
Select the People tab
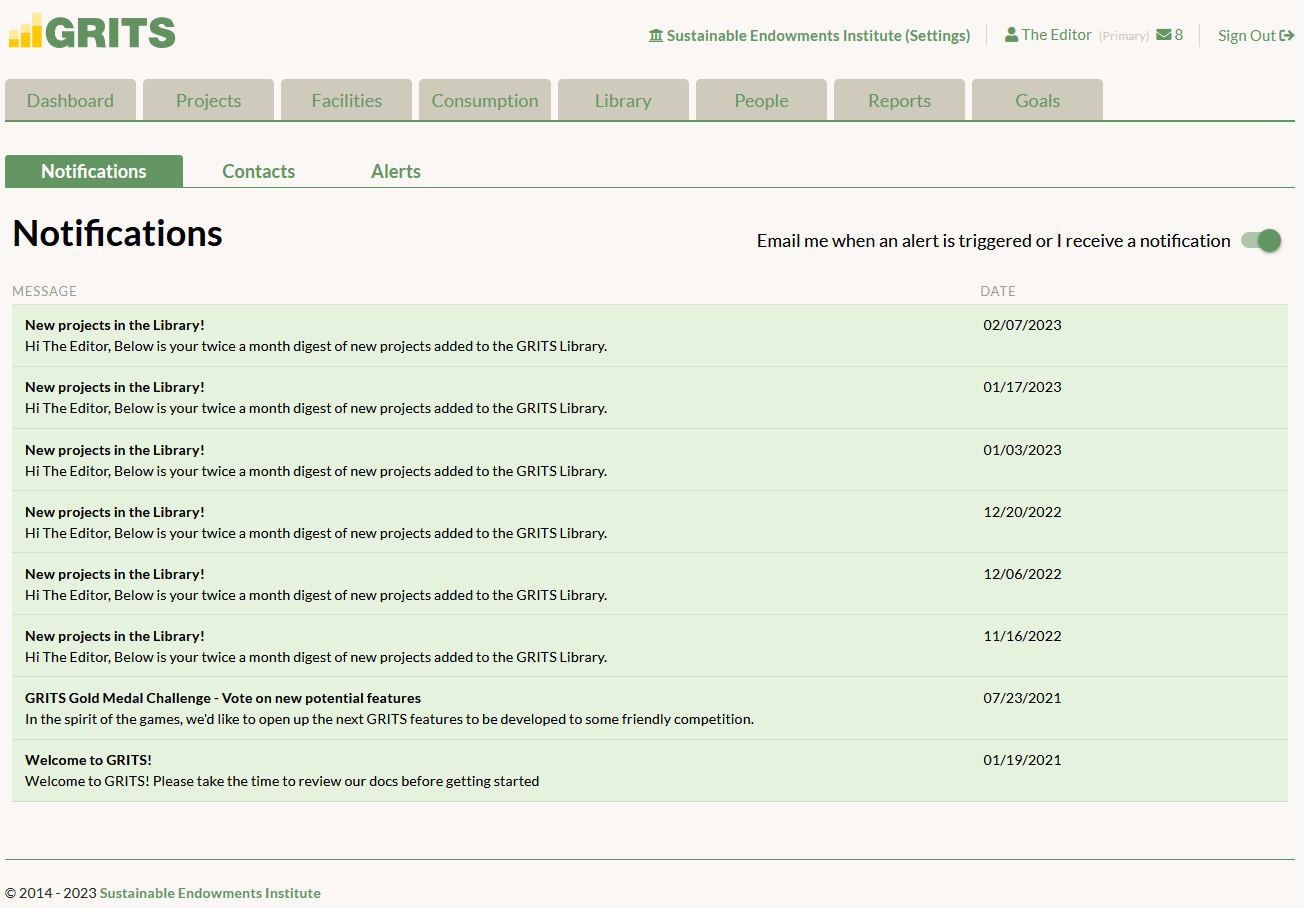[x=761, y=100]
